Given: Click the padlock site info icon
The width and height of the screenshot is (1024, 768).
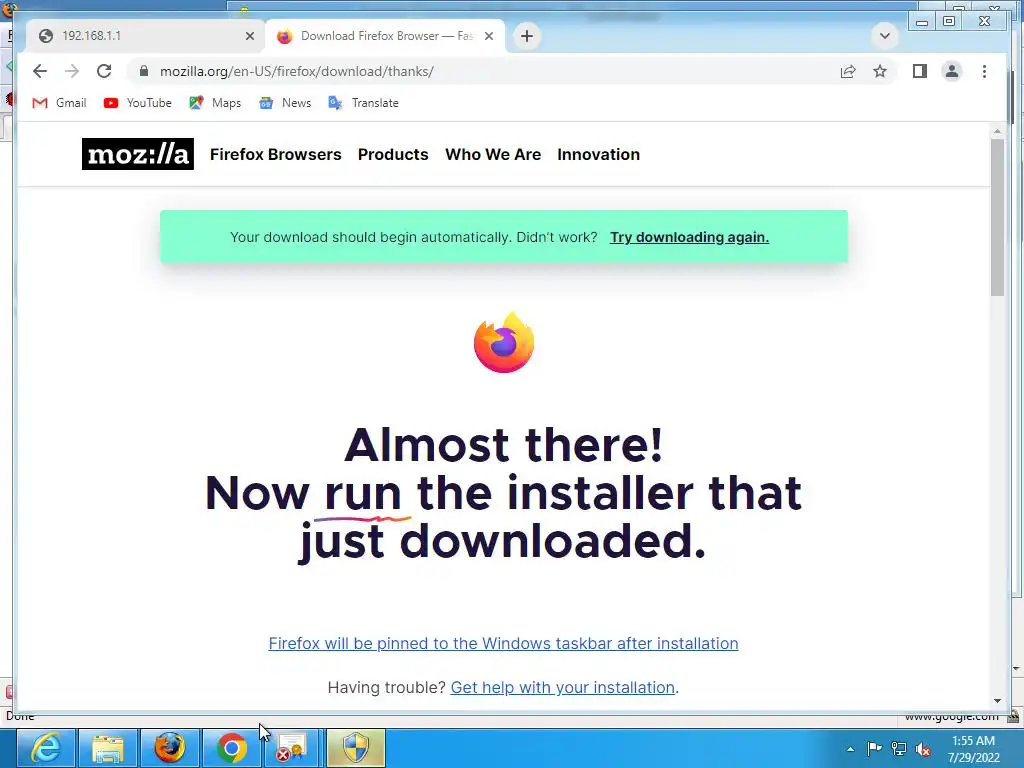Looking at the screenshot, I should [x=144, y=71].
